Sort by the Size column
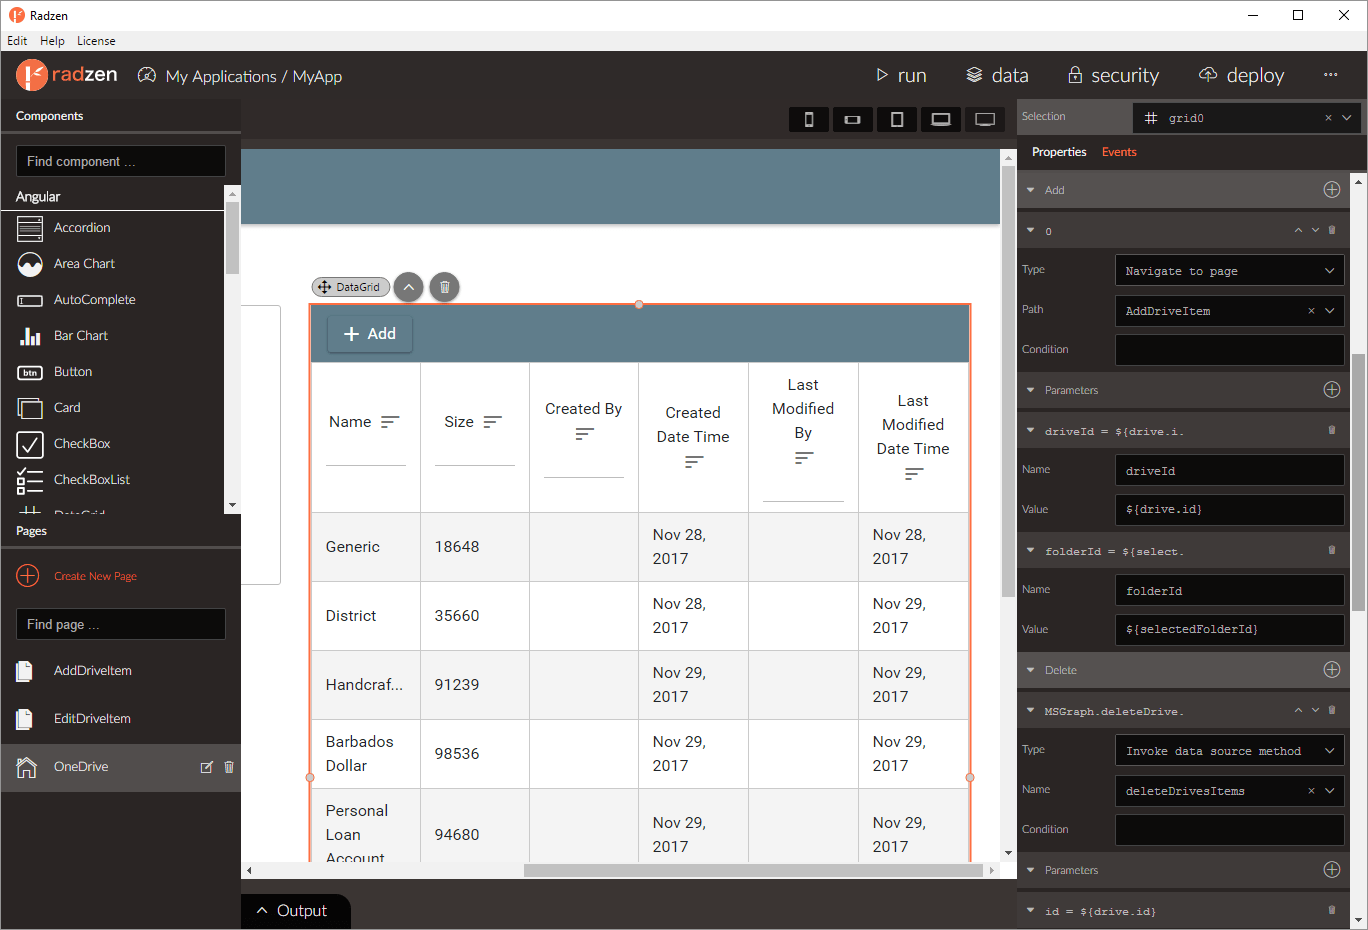This screenshot has width=1368, height=930. [492, 422]
